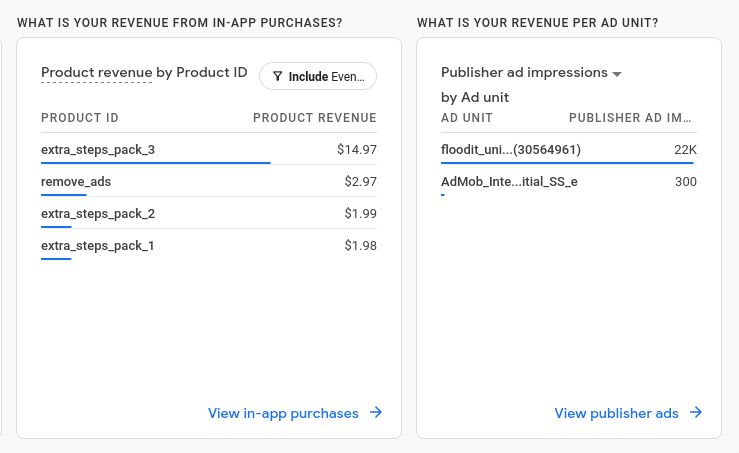Click extra_steps_pack_2 product ID
This screenshot has width=739, height=453.
[x=98, y=214]
